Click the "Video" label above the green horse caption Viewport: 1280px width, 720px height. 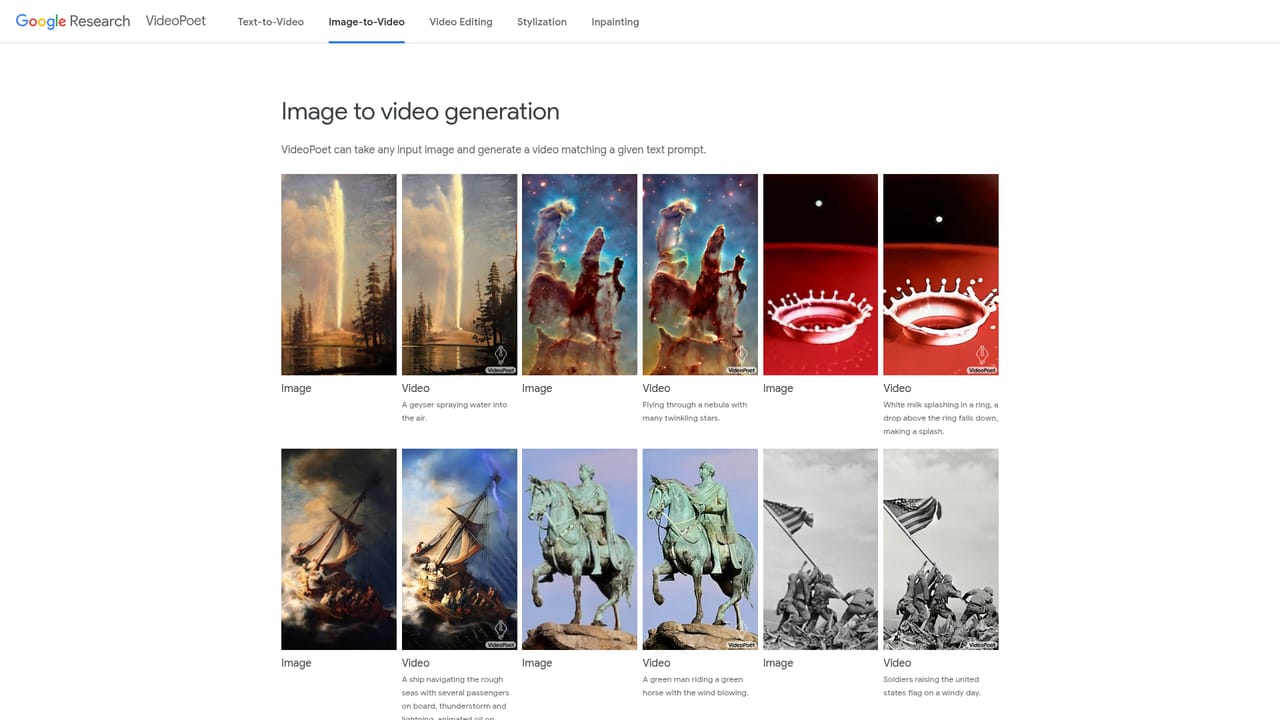tap(656, 663)
